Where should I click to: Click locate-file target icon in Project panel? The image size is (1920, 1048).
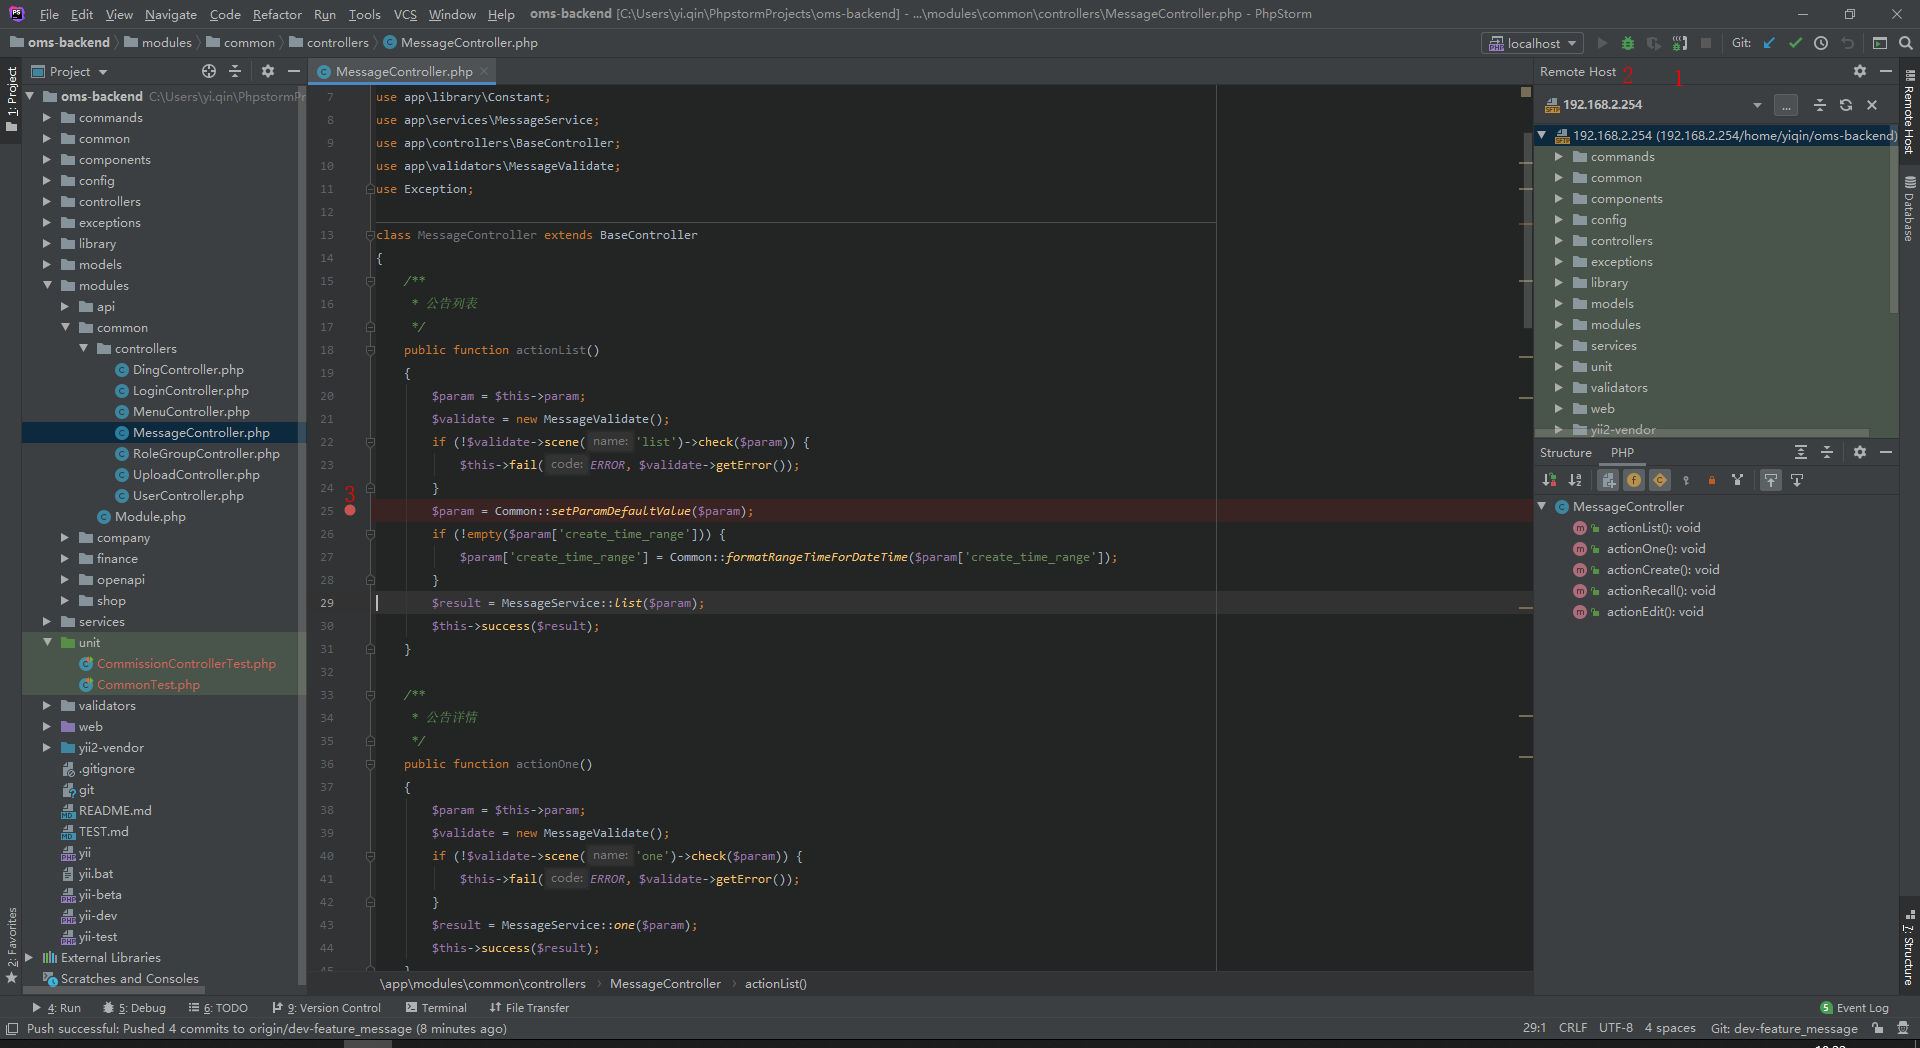[209, 71]
